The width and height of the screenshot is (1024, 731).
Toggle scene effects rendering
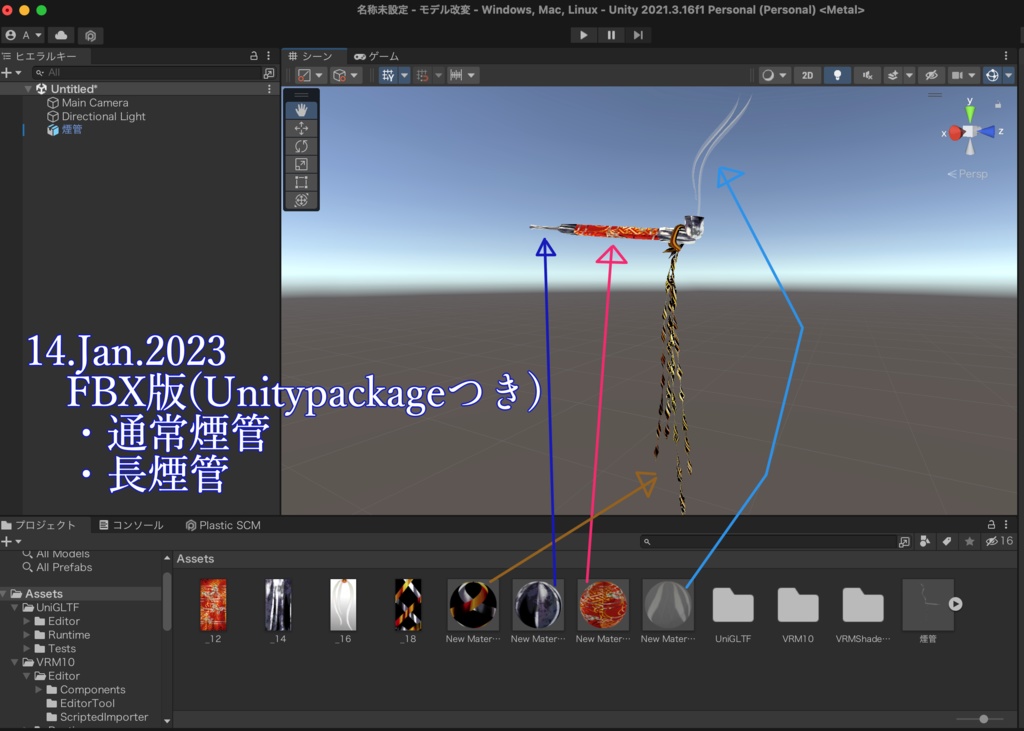(893, 75)
